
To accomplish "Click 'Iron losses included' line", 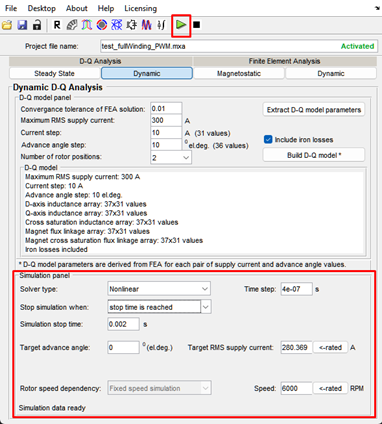I will click(56, 249).
